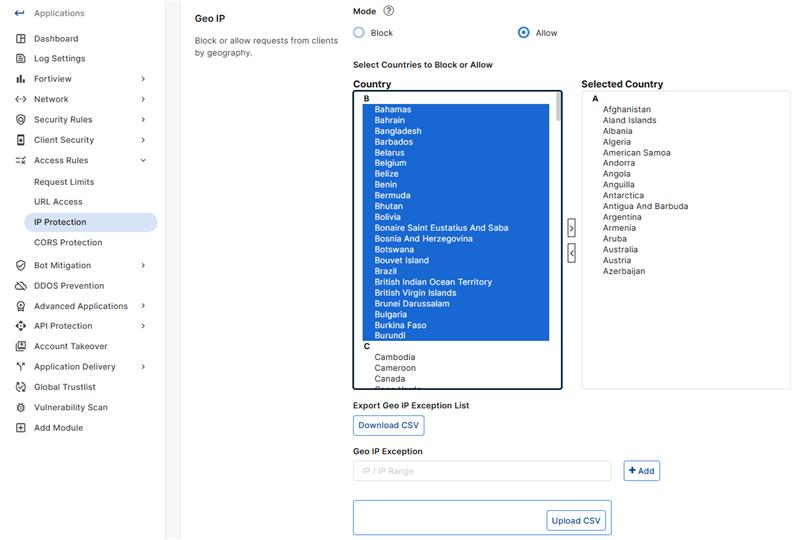Open URL Access submenu item
This screenshot has height=540, width=800.
pos(58,202)
